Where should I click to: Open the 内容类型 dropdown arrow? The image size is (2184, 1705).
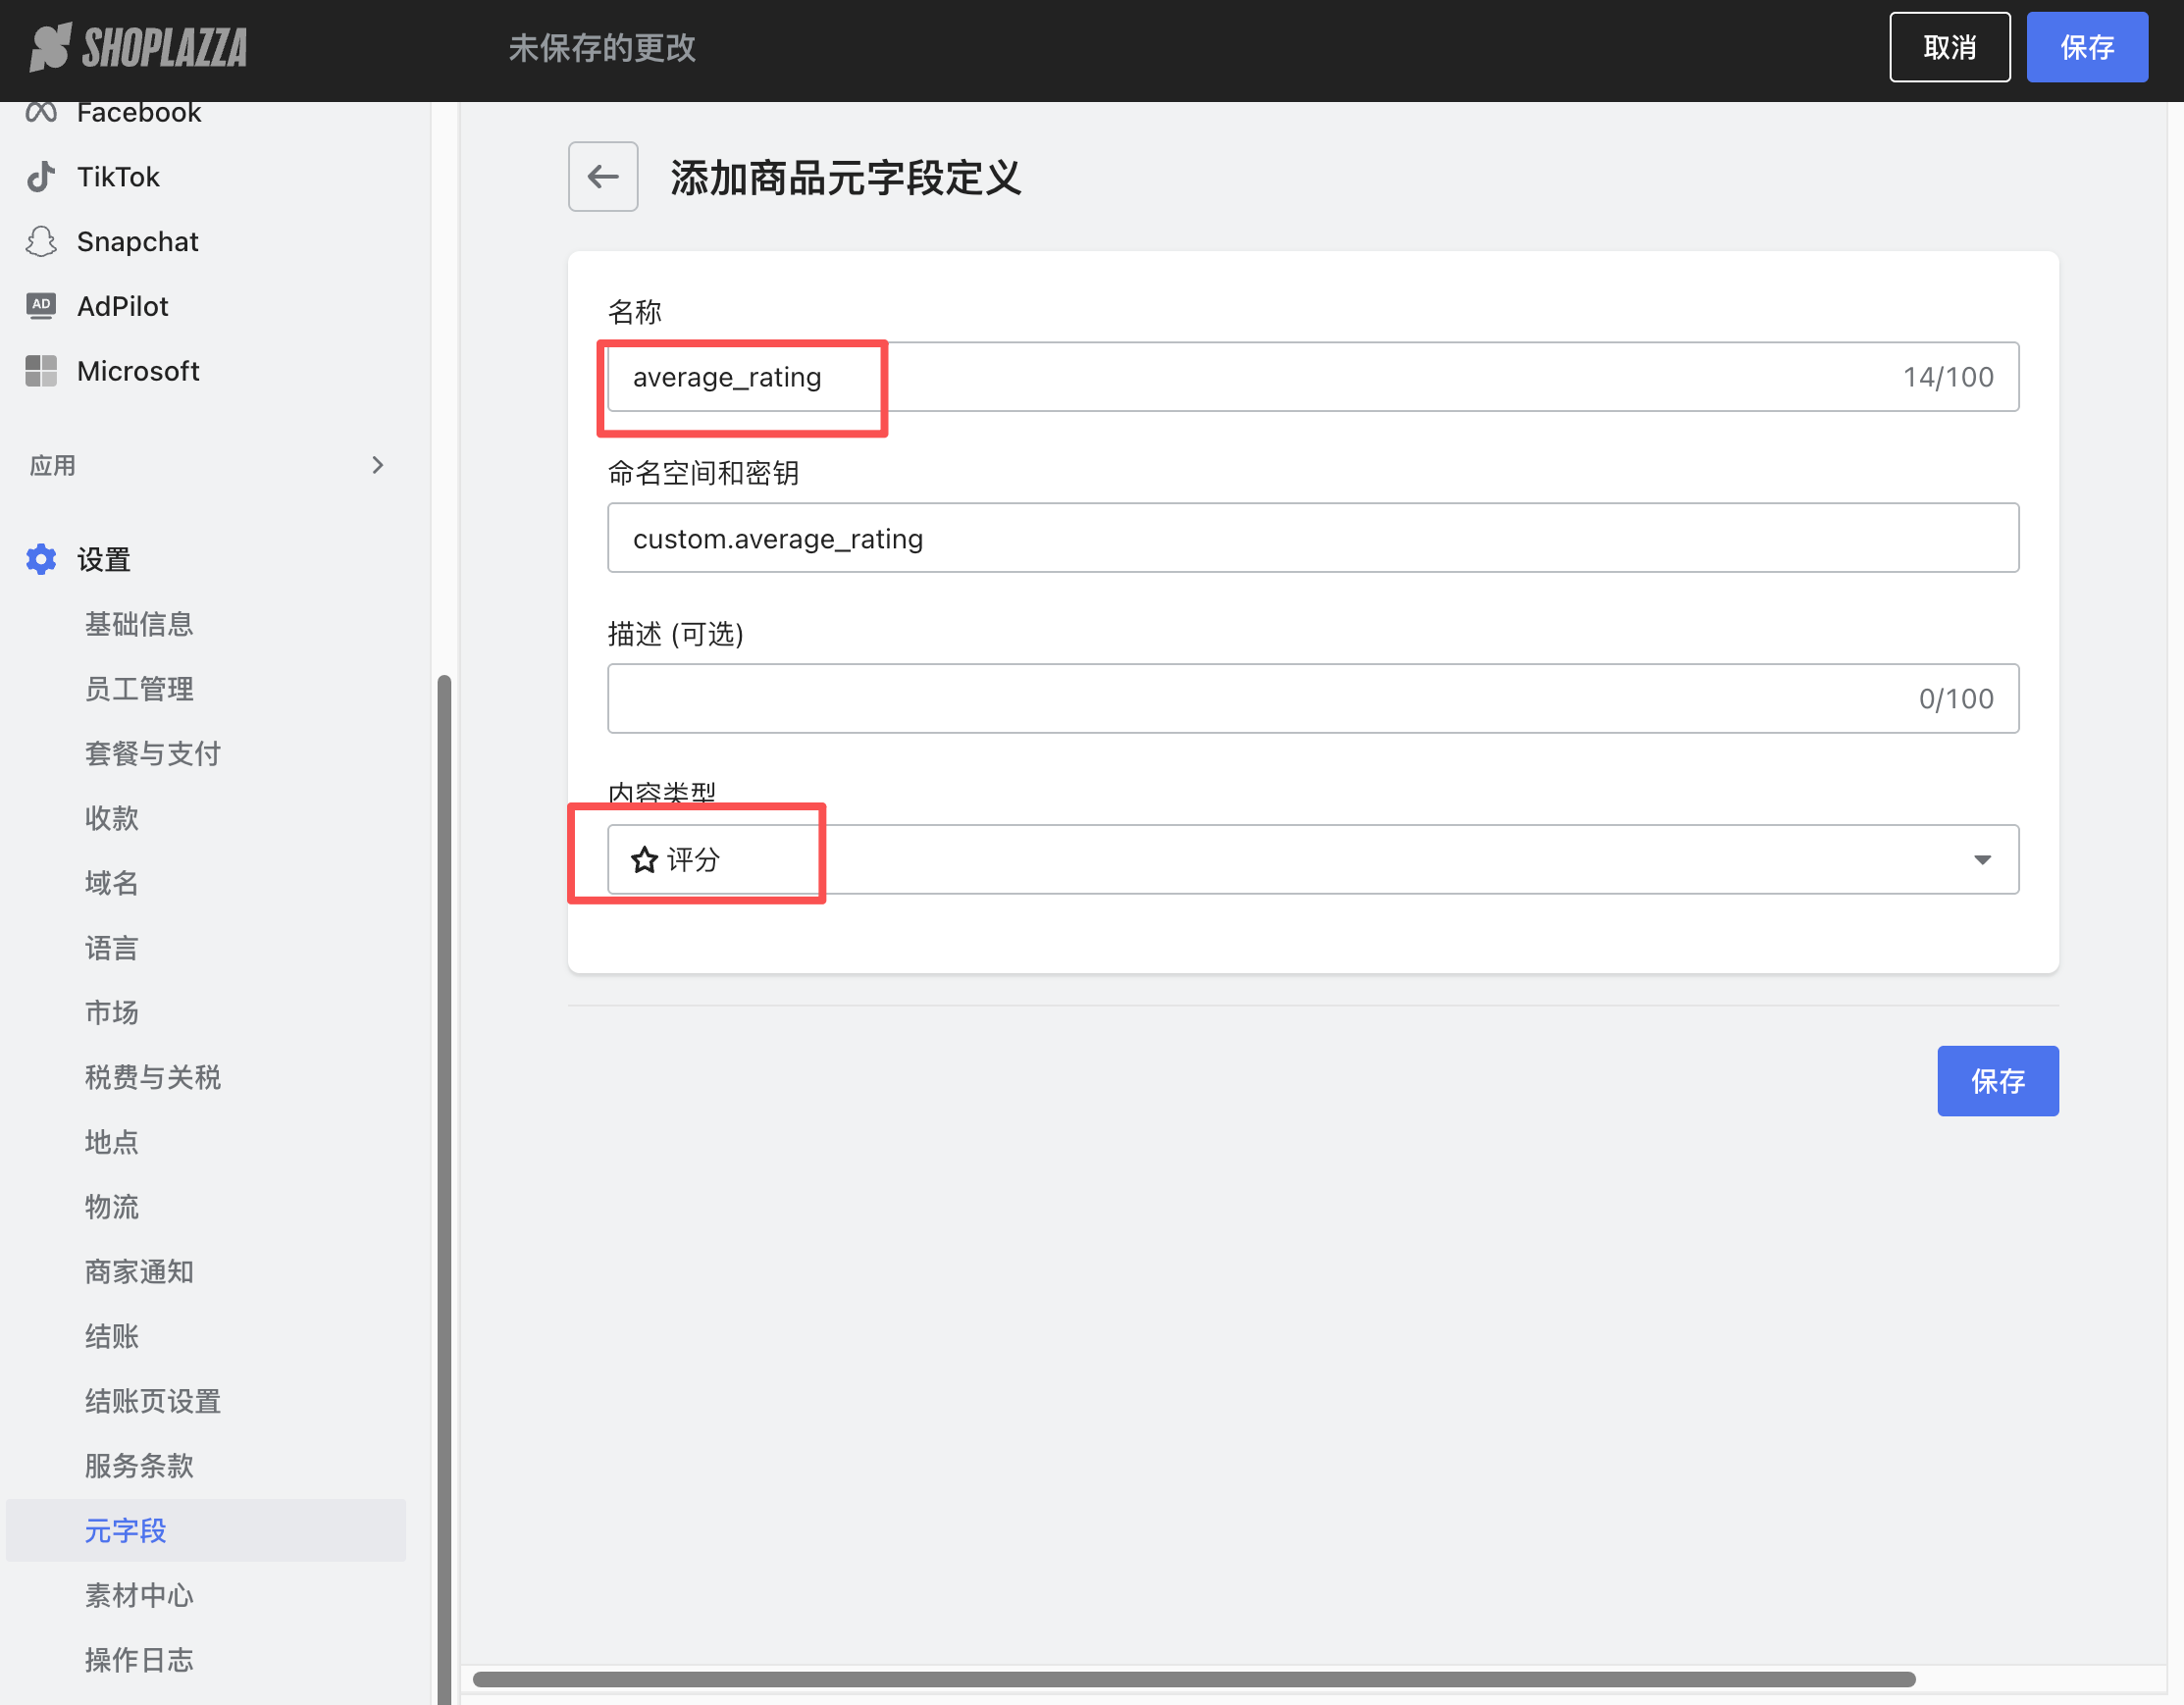1982,859
